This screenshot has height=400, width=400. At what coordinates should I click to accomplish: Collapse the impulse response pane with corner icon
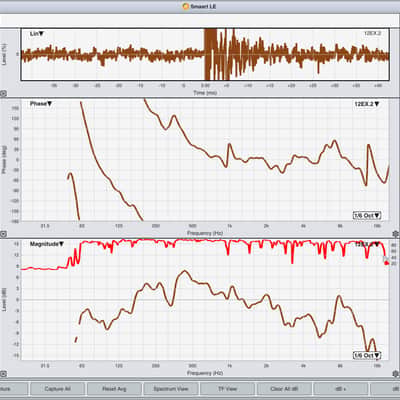pos(3,94)
